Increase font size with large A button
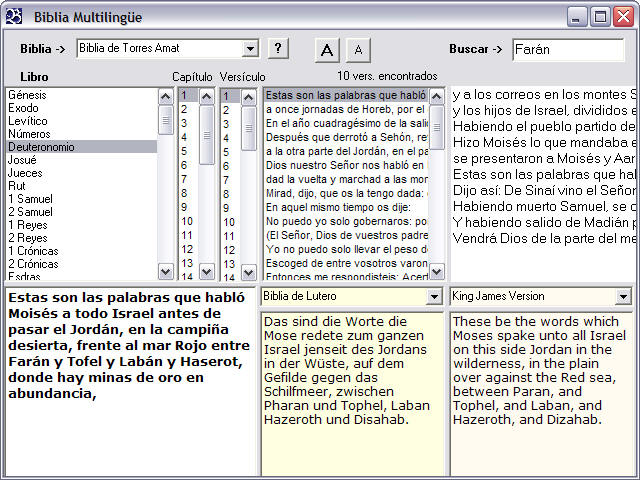 pyautogui.click(x=327, y=50)
